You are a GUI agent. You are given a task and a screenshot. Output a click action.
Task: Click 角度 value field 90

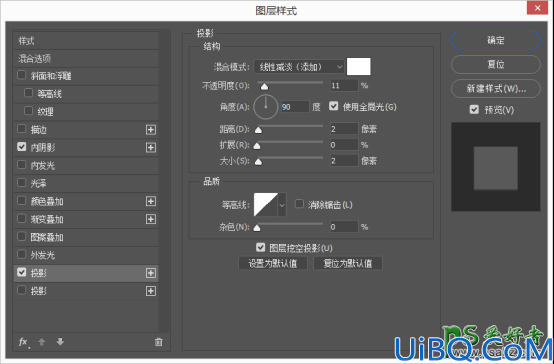[295, 107]
